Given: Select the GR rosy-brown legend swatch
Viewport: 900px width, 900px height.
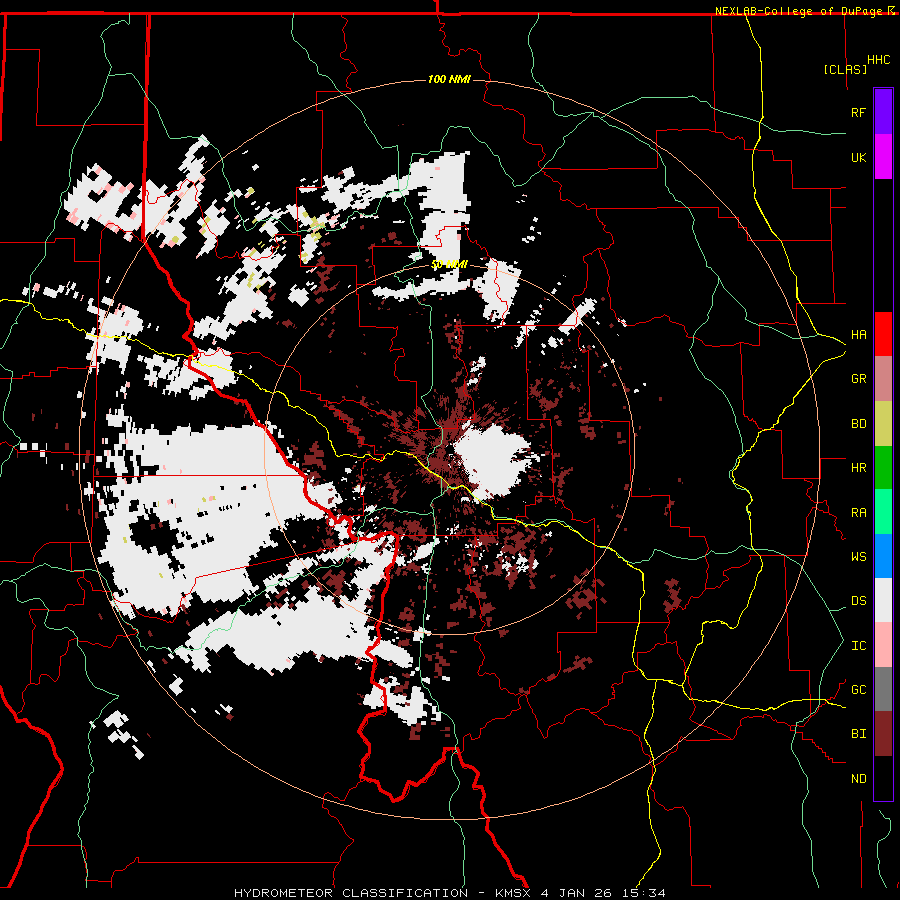Looking at the screenshot, I should pyautogui.click(x=883, y=379).
